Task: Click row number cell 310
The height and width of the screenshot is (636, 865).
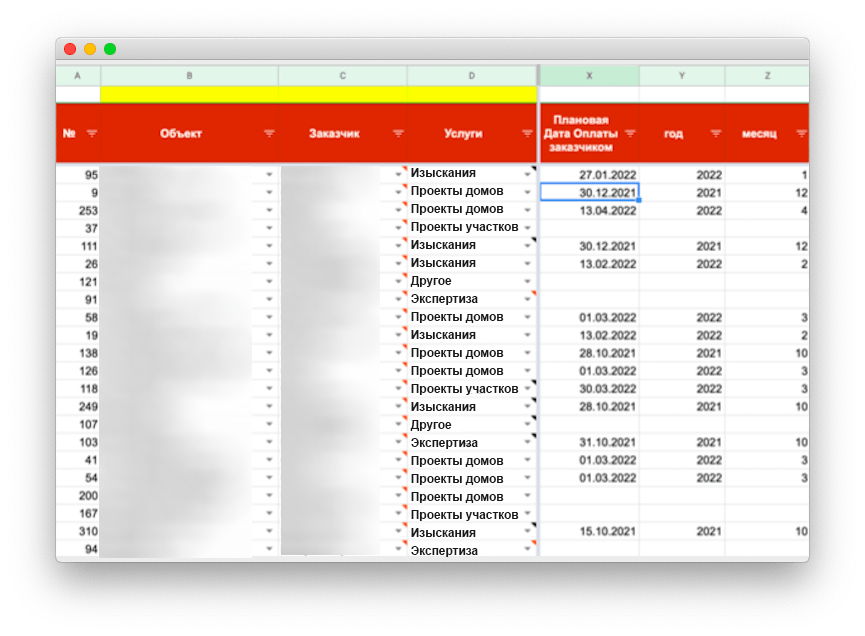Action: [x=78, y=532]
